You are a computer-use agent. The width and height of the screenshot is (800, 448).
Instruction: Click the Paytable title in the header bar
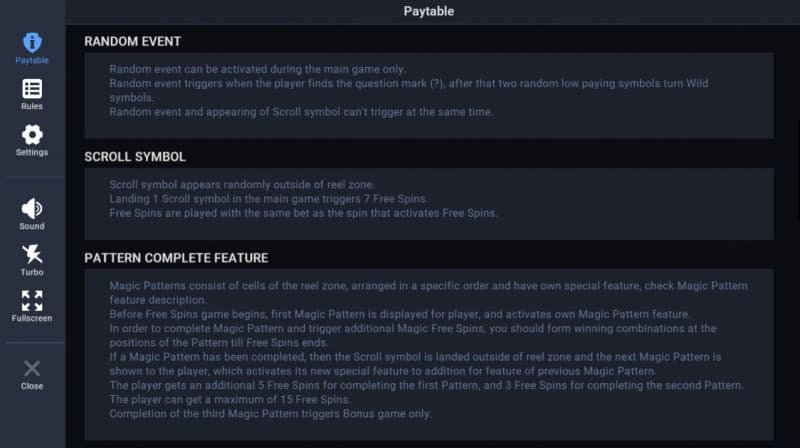428,12
